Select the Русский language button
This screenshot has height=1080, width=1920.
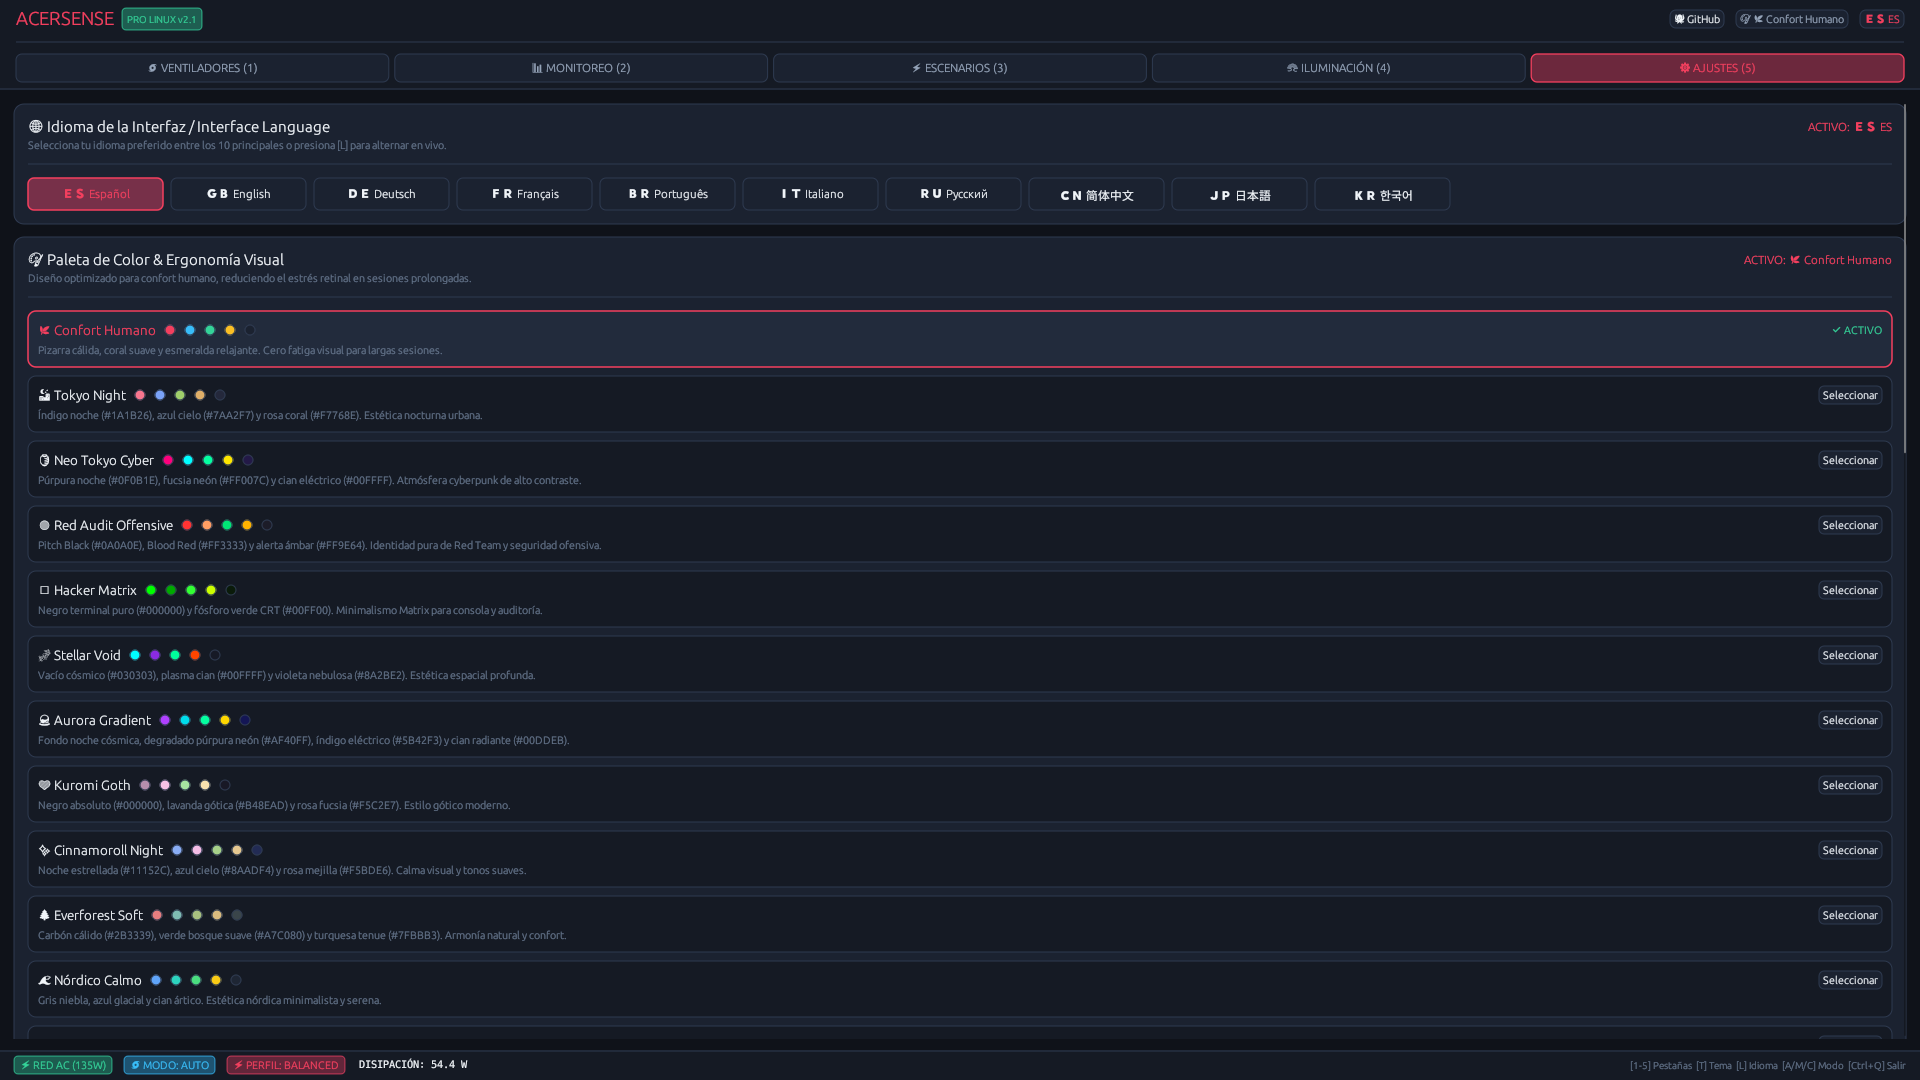pyautogui.click(x=953, y=194)
